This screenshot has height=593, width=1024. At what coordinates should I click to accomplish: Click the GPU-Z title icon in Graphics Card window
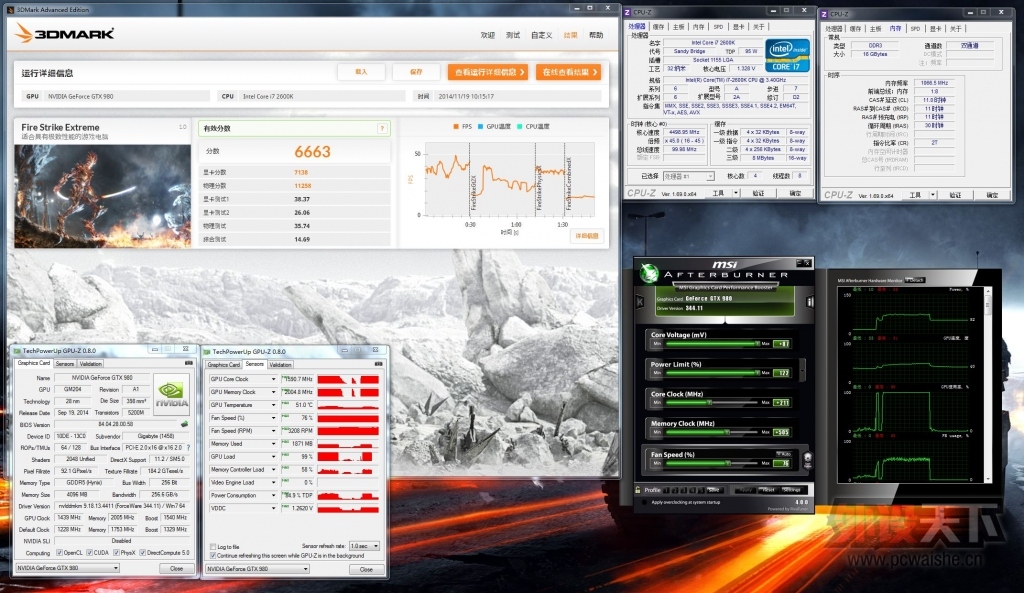17,351
